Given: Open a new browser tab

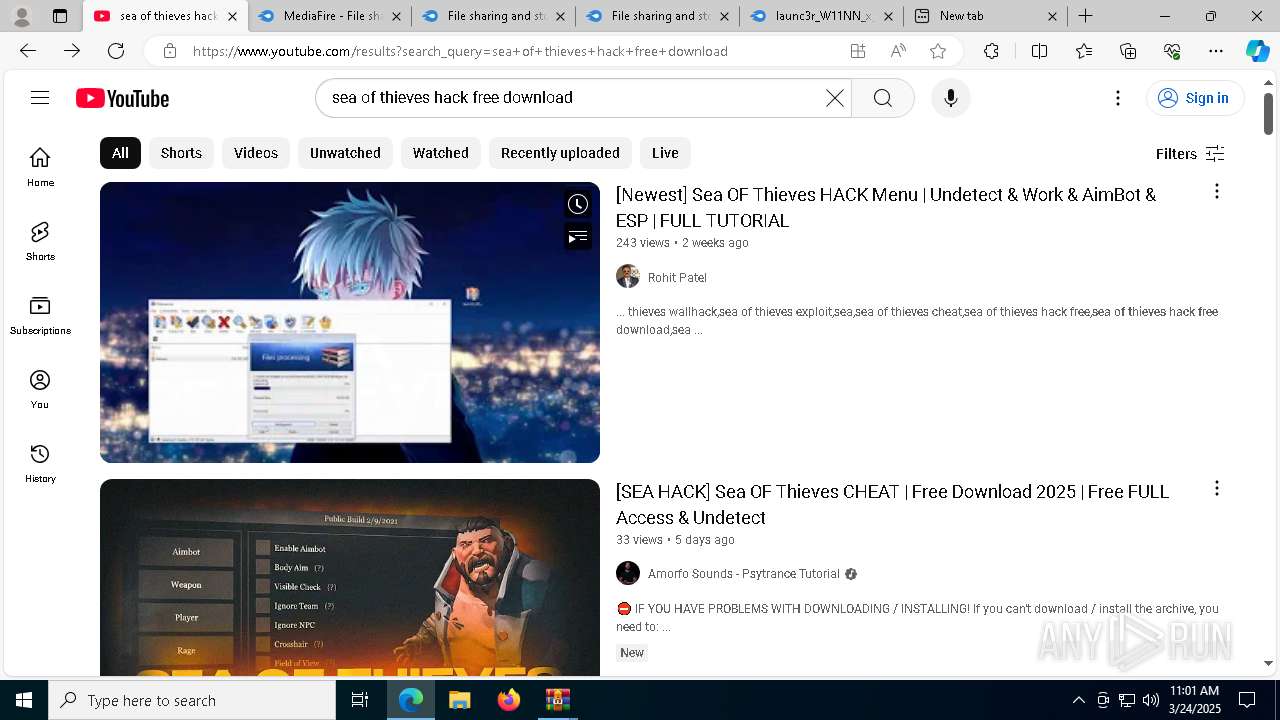Looking at the screenshot, I should [1085, 16].
